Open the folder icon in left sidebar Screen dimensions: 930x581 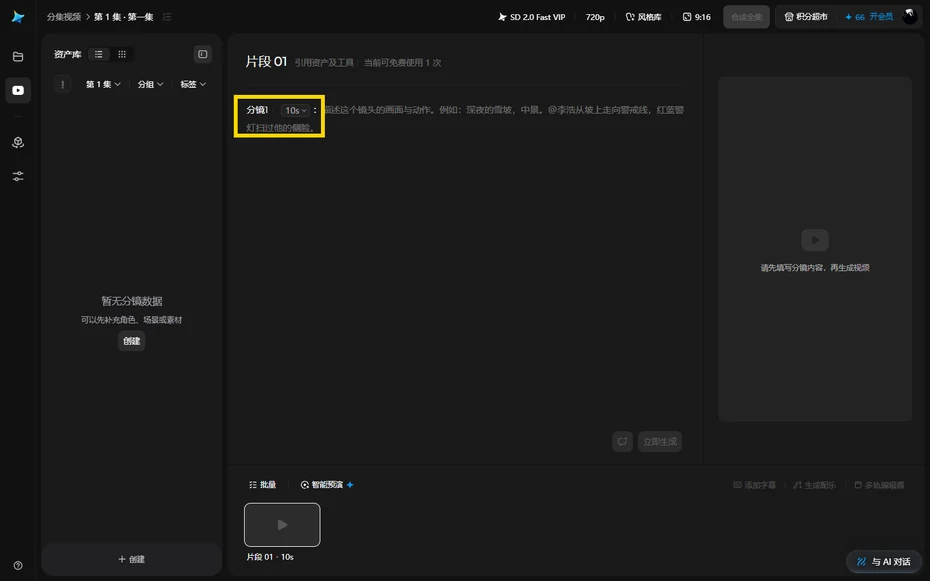[18, 57]
